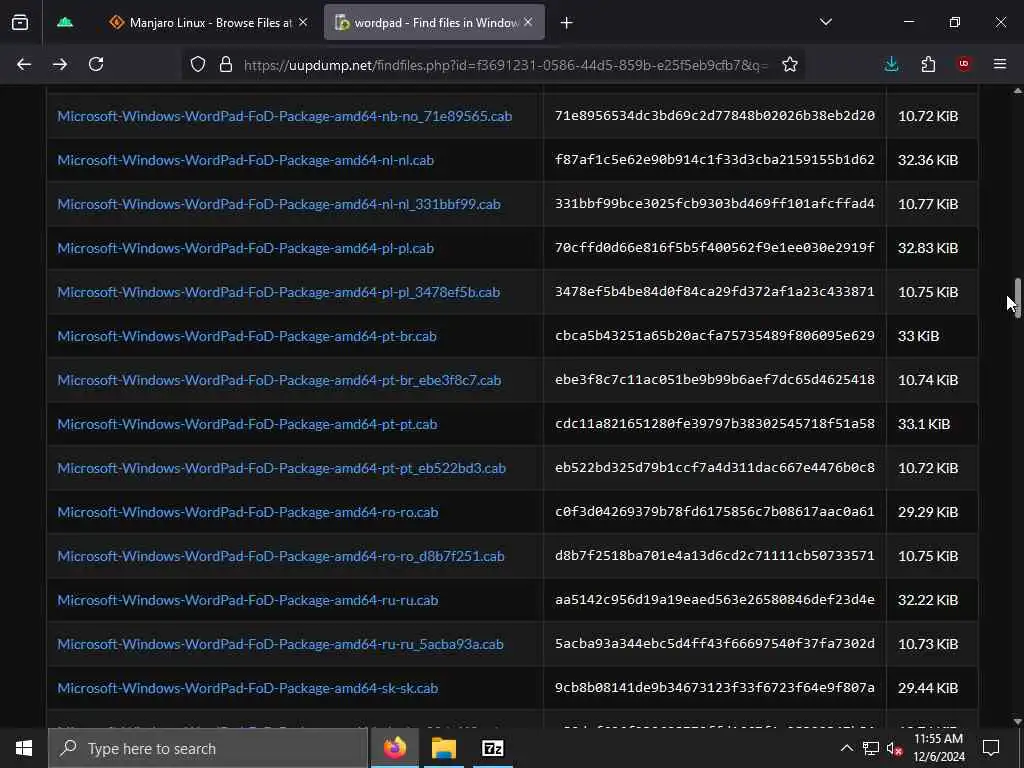
Task: Open 7-Zip from the taskbar
Action: 492,748
